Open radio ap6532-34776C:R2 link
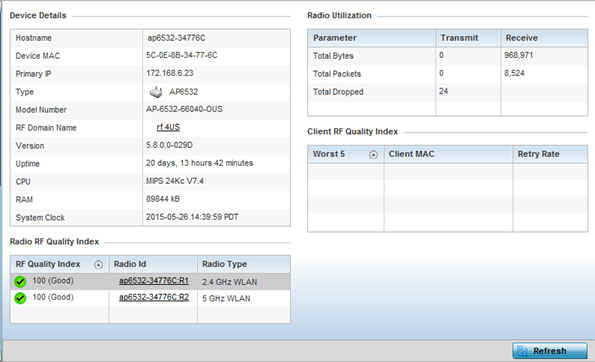Screen dimensions: 595x362 click(x=154, y=297)
